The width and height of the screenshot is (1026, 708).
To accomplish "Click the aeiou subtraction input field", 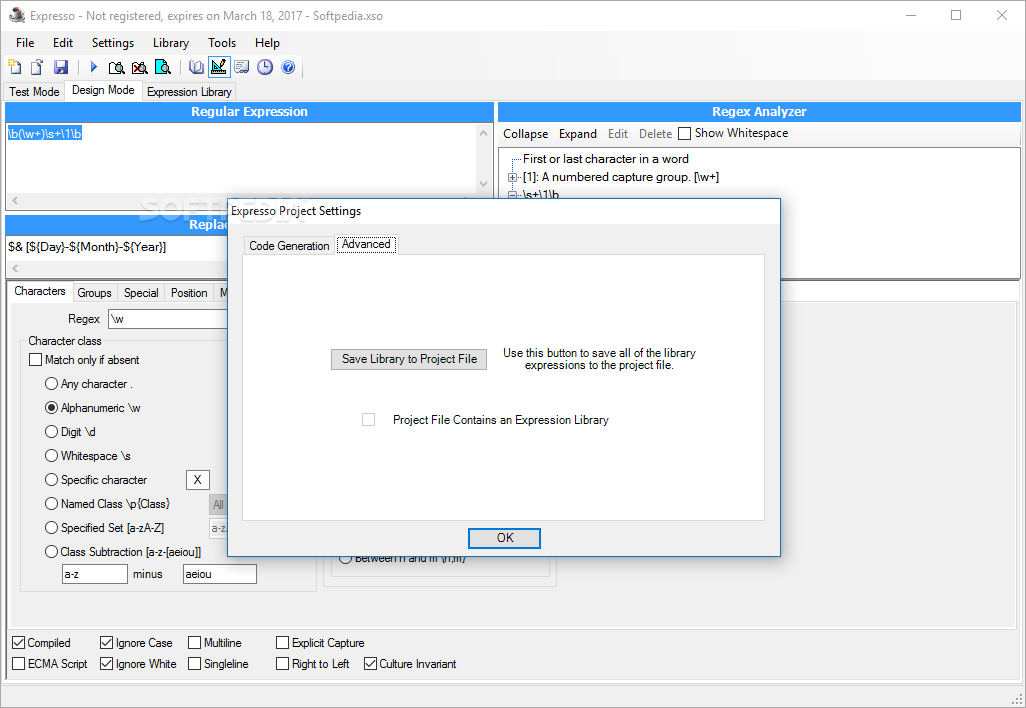I will pos(220,574).
